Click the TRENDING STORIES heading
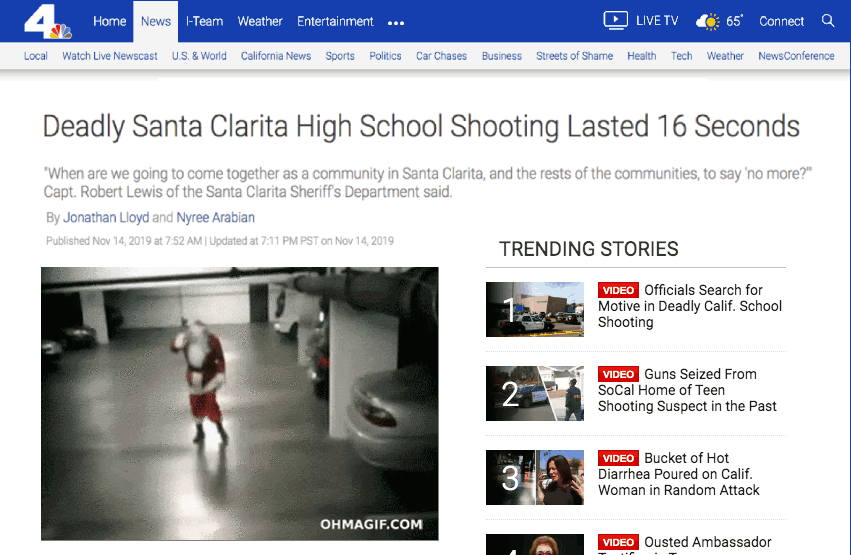The height and width of the screenshot is (555, 851). click(x=588, y=249)
